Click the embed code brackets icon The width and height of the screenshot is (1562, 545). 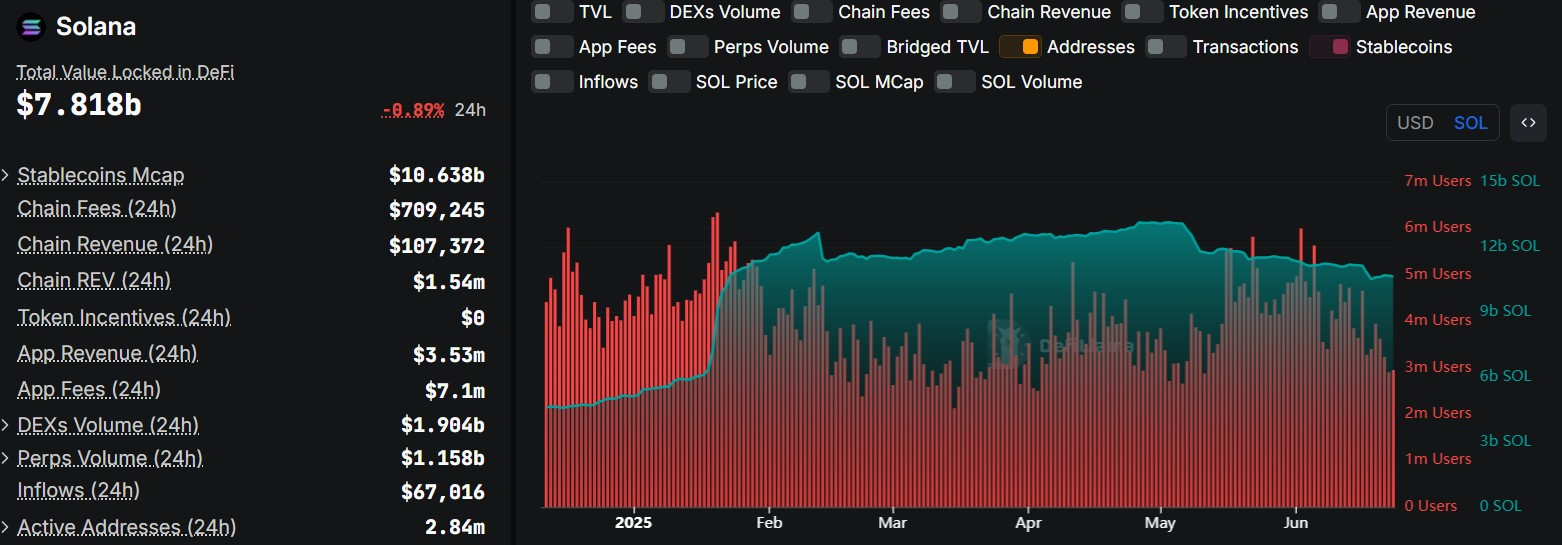pyautogui.click(x=1528, y=123)
